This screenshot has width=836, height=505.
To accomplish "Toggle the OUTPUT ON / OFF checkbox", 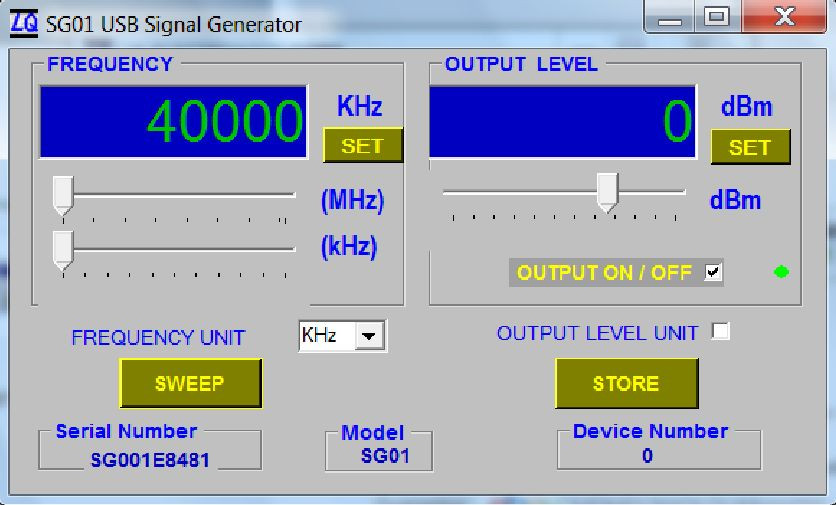I will coord(713,272).
